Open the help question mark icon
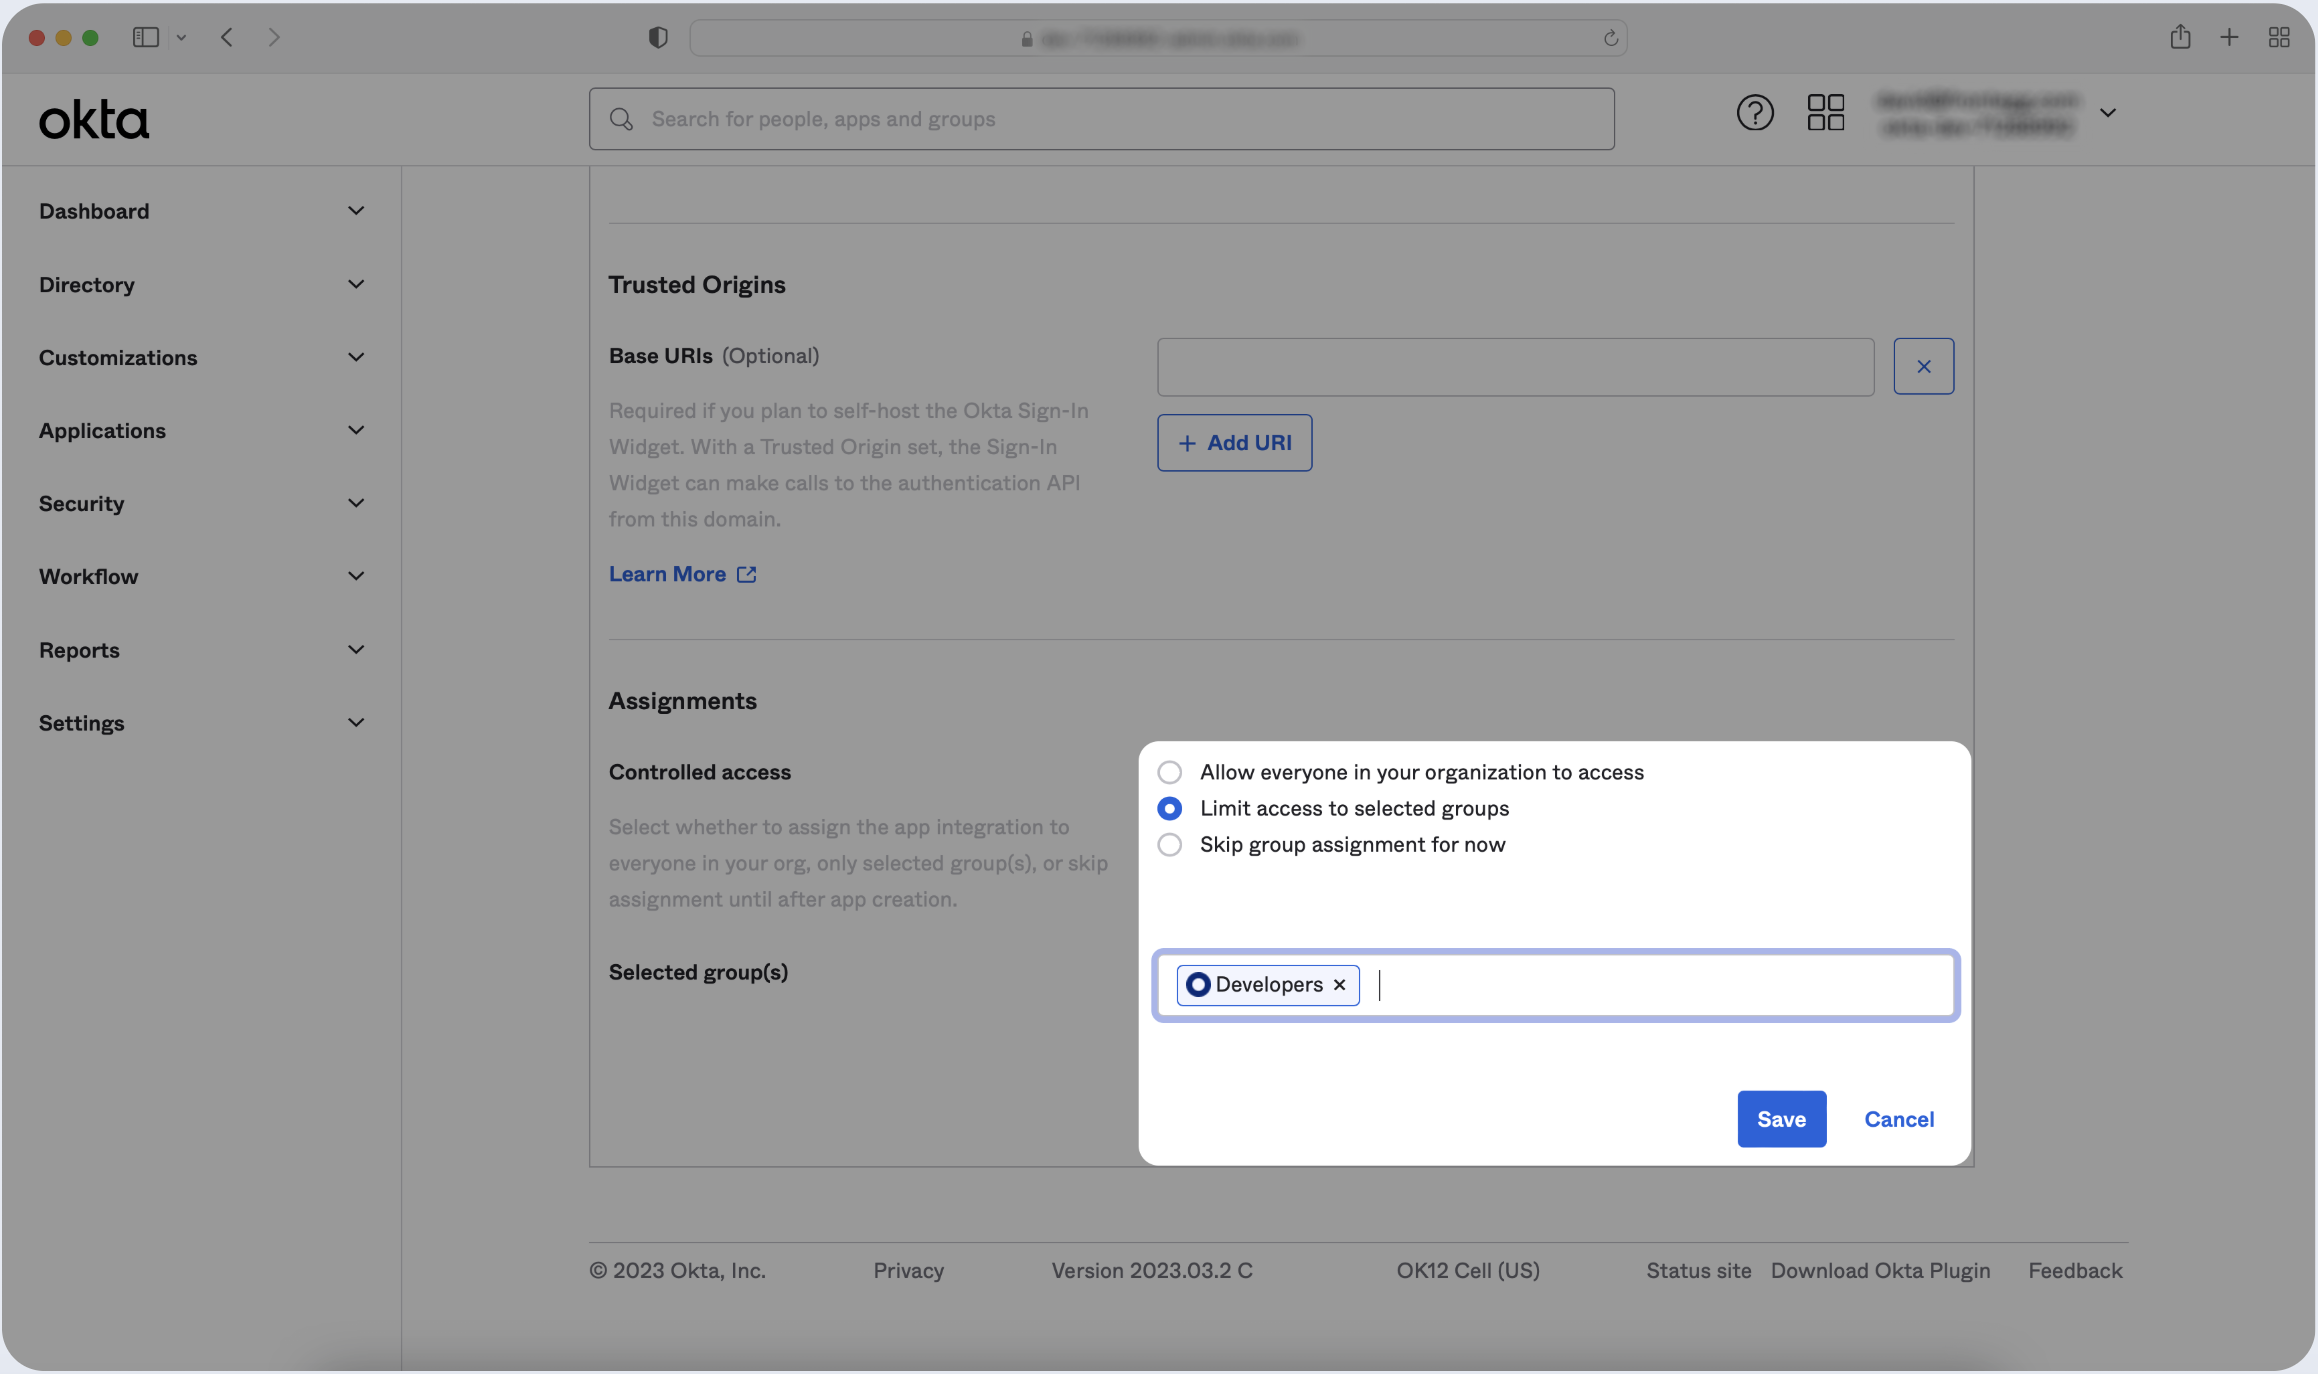The image size is (2318, 1374). click(1754, 113)
